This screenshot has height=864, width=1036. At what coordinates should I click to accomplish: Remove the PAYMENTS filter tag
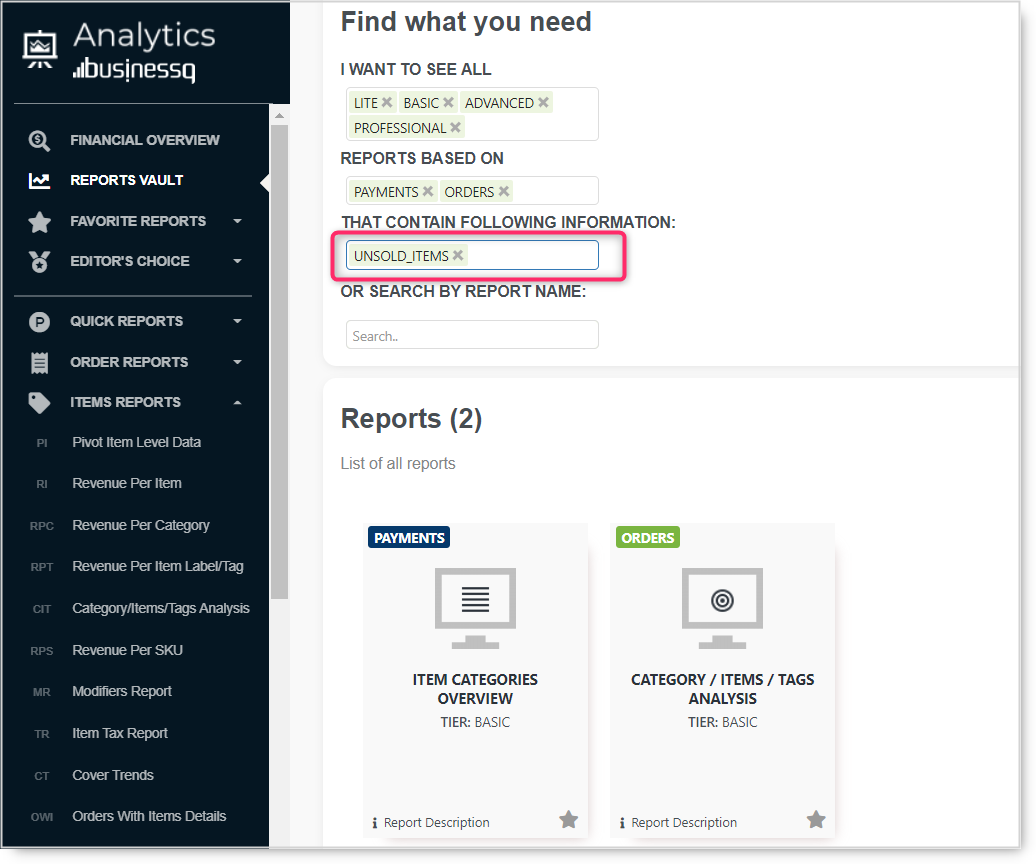pyautogui.click(x=427, y=192)
